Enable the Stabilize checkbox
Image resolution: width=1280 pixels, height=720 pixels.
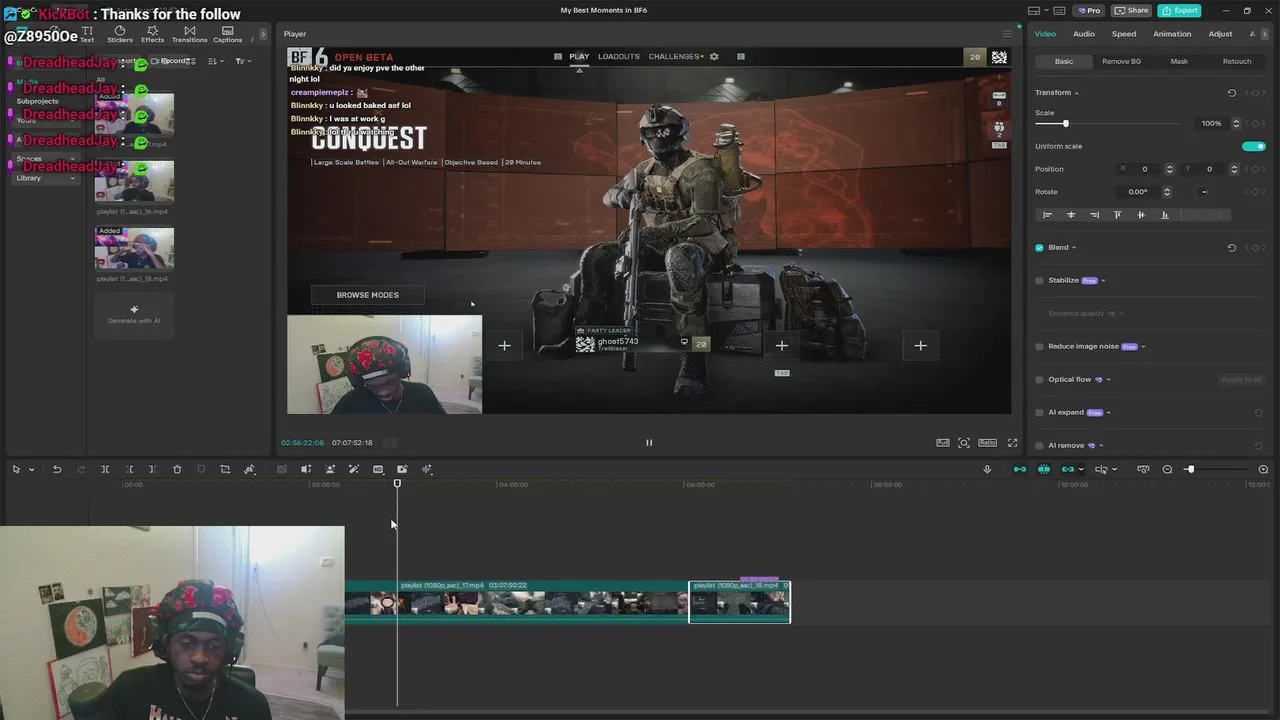pyautogui.click(x=1040, y=281)
